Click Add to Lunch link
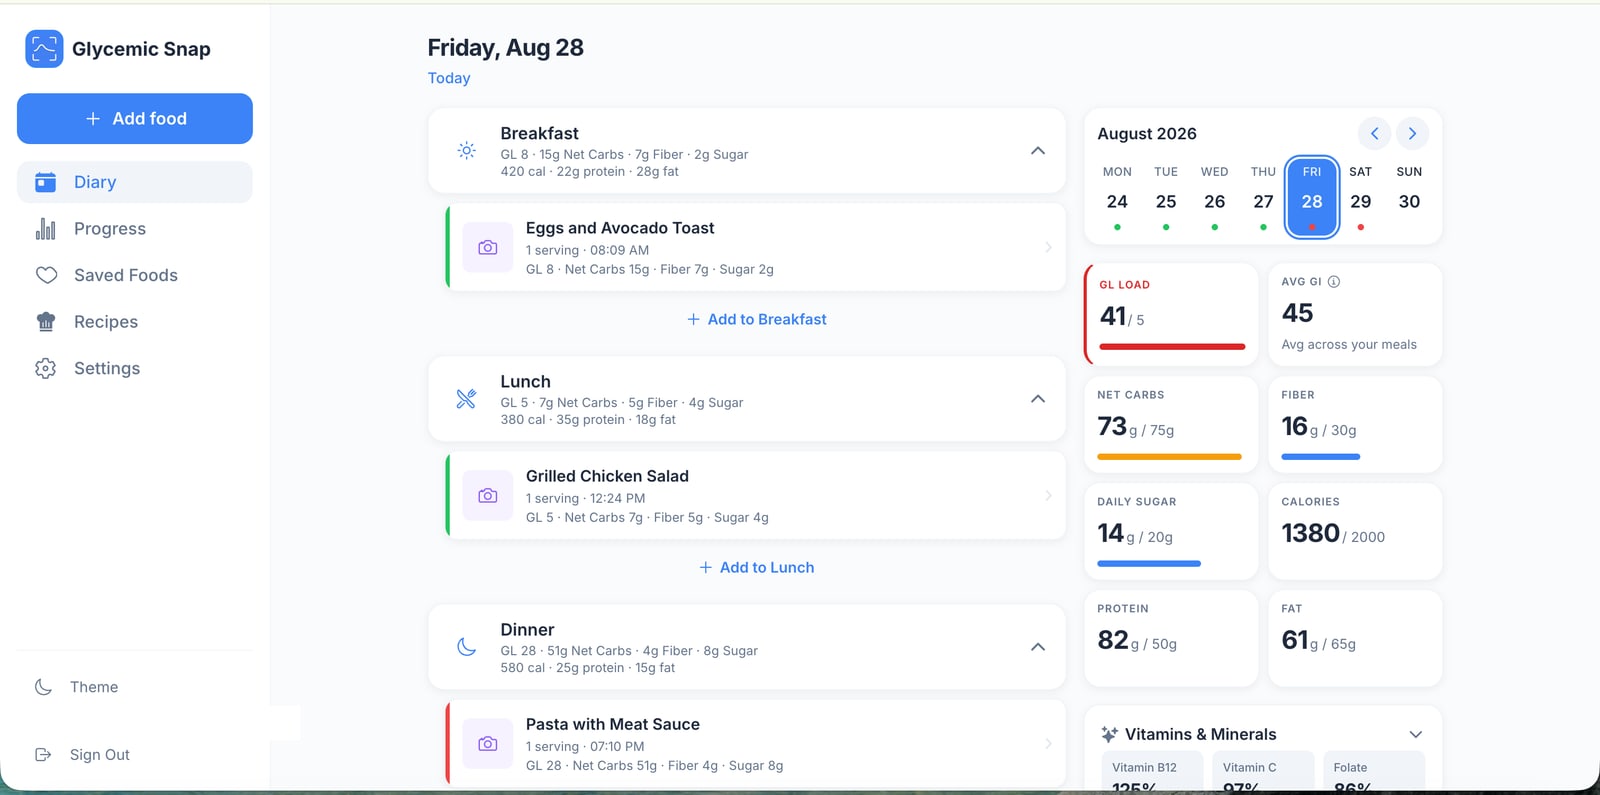This screenshot has height=795, width=1600. coord(757,567)
